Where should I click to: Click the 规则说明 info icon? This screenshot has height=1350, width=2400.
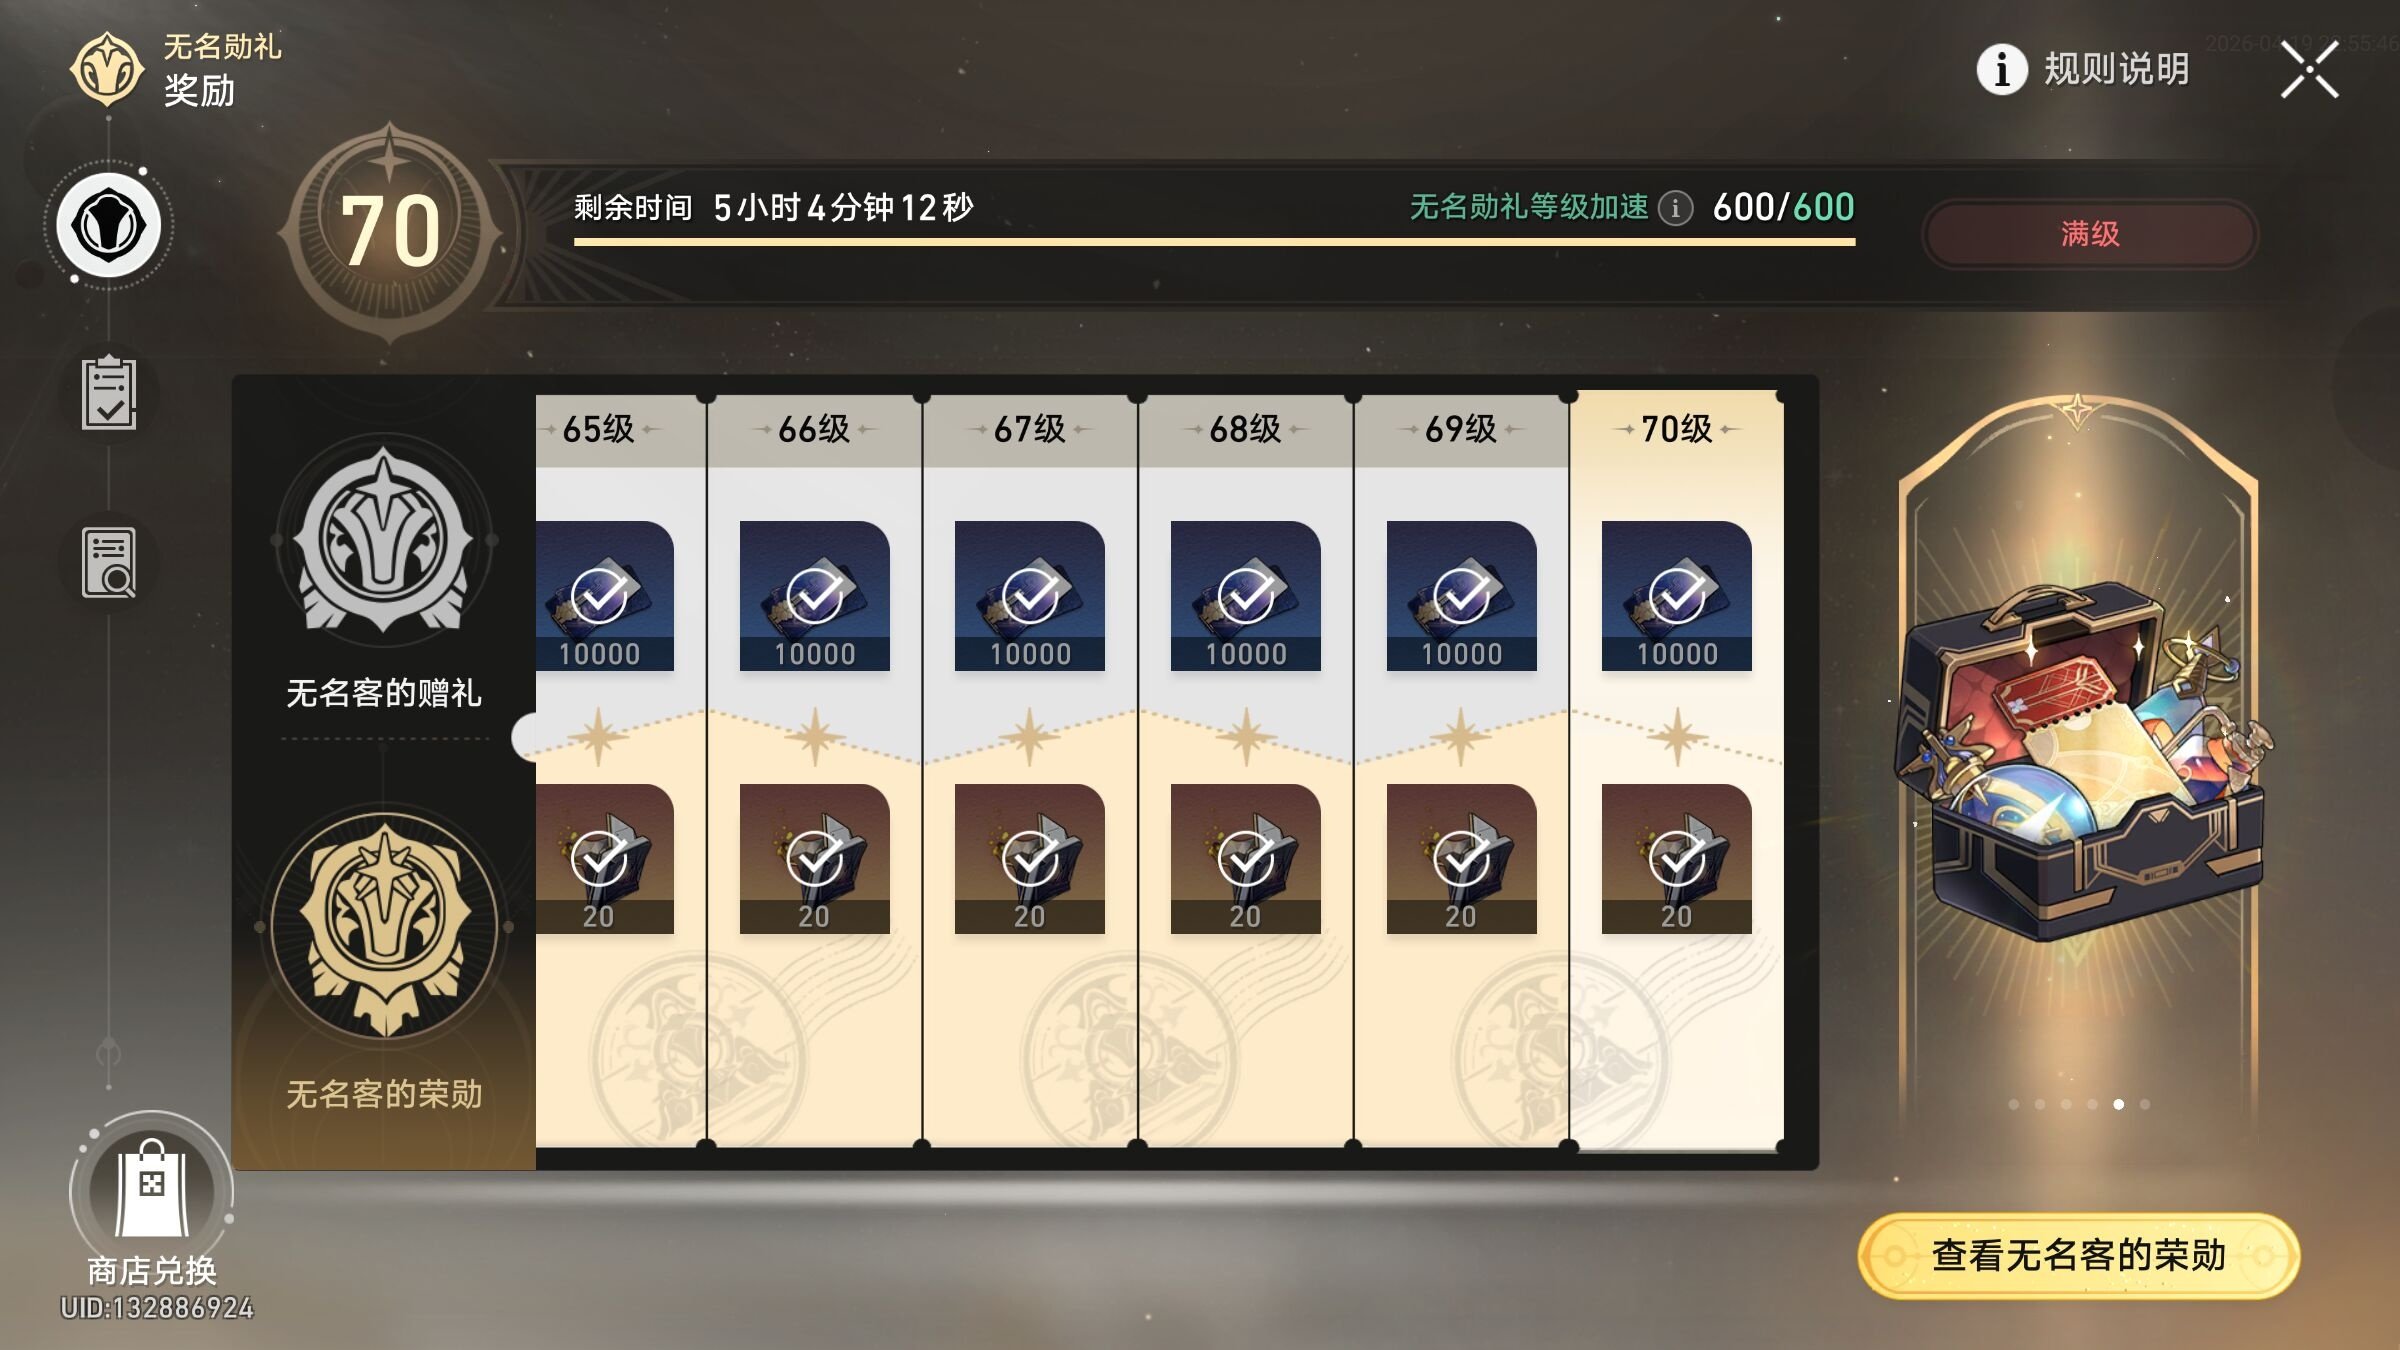(2002, 69)
